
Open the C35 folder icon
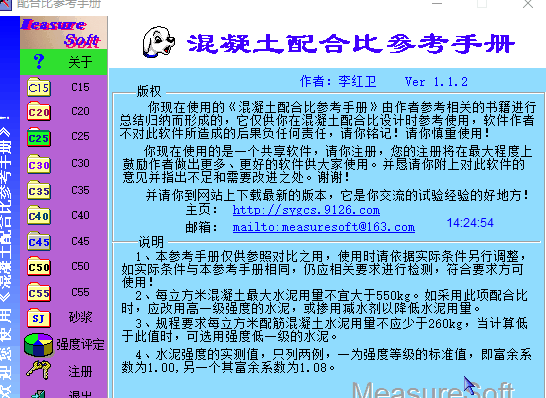pos(39,190)
